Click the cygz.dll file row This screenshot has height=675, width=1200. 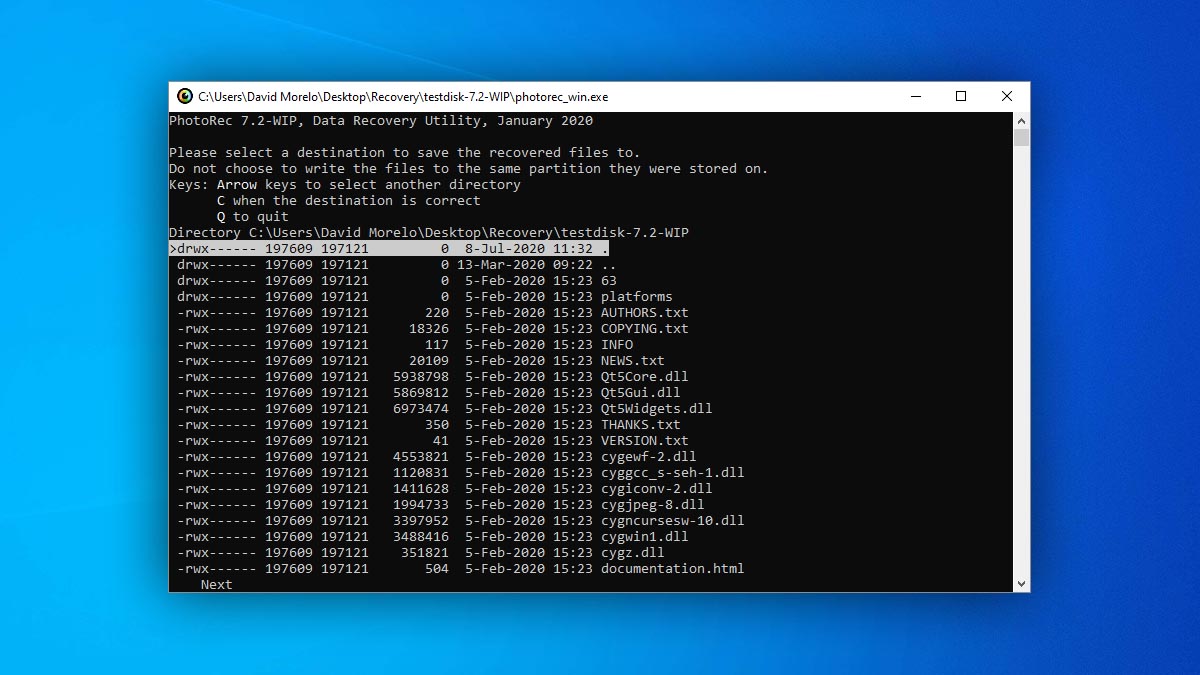click(x=421, y=553)
